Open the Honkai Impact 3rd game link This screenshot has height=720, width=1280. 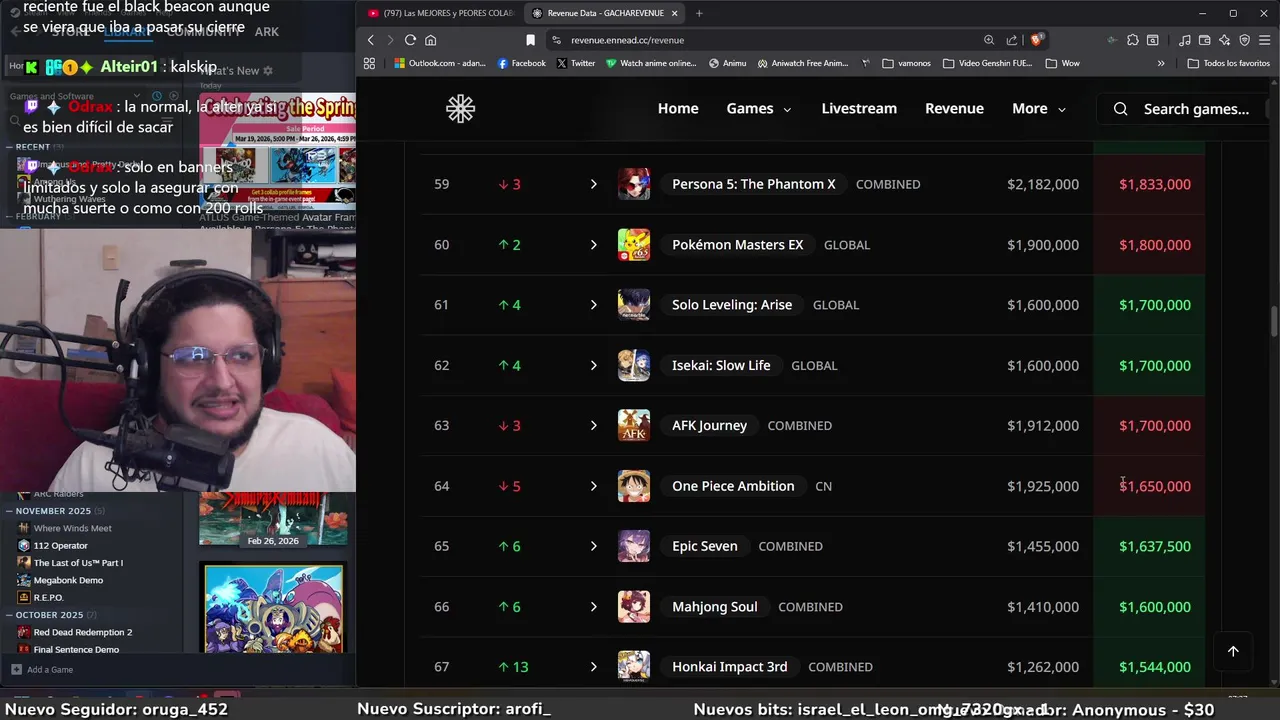tap(730, 667)
